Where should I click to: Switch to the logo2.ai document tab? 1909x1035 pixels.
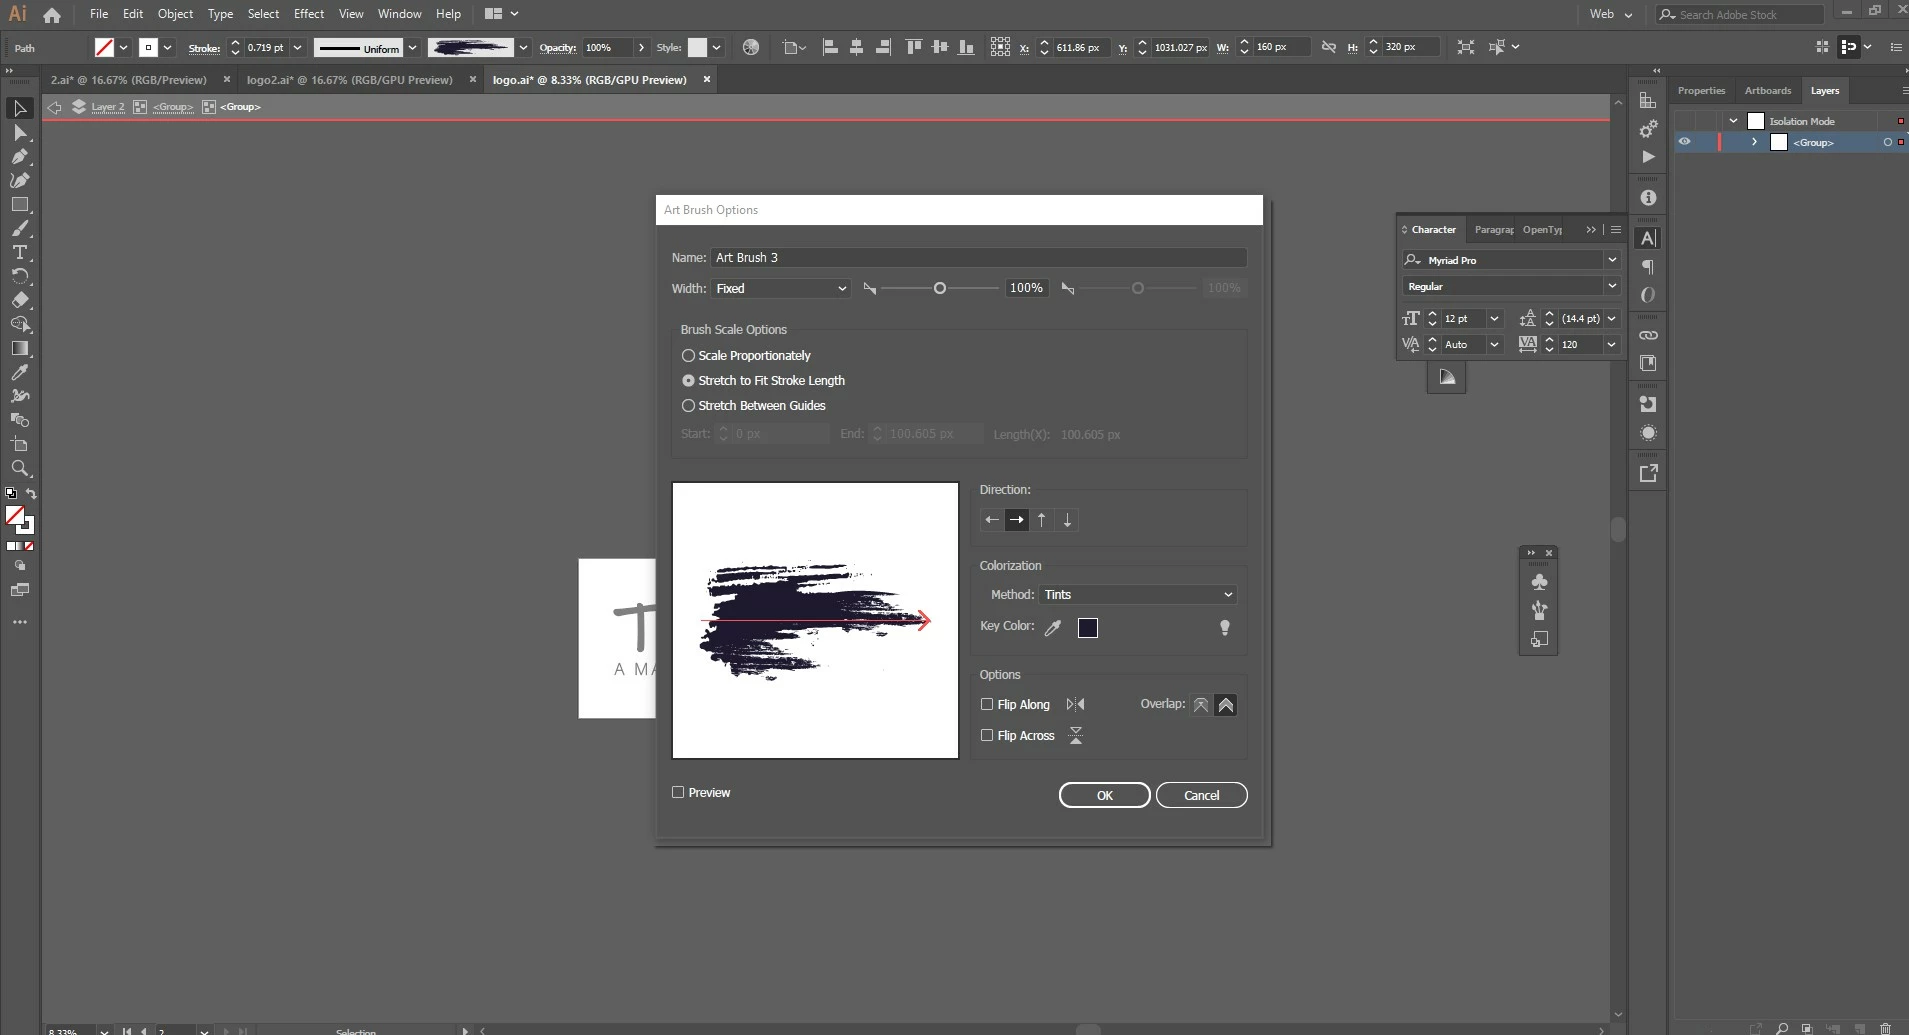(x=350, y=80)
